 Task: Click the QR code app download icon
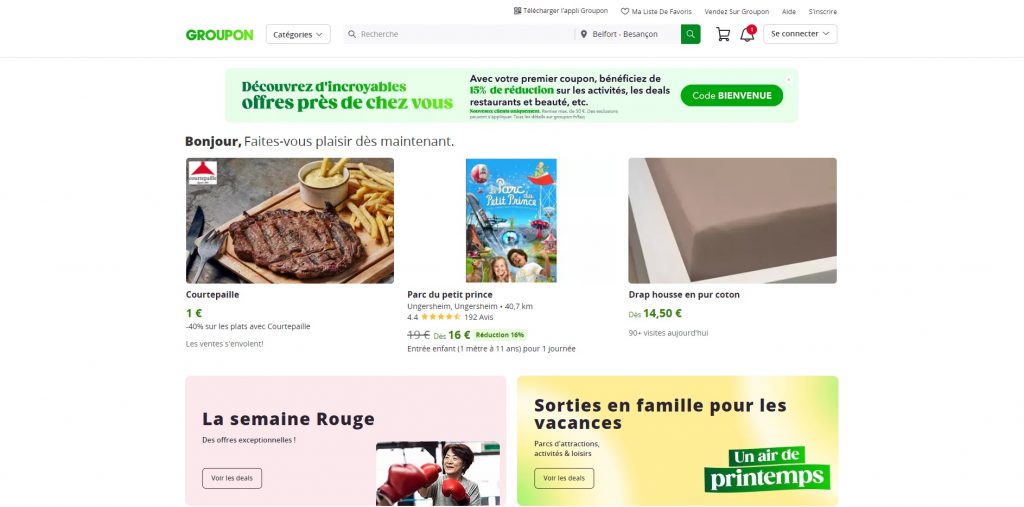click(x=517, y=11)
